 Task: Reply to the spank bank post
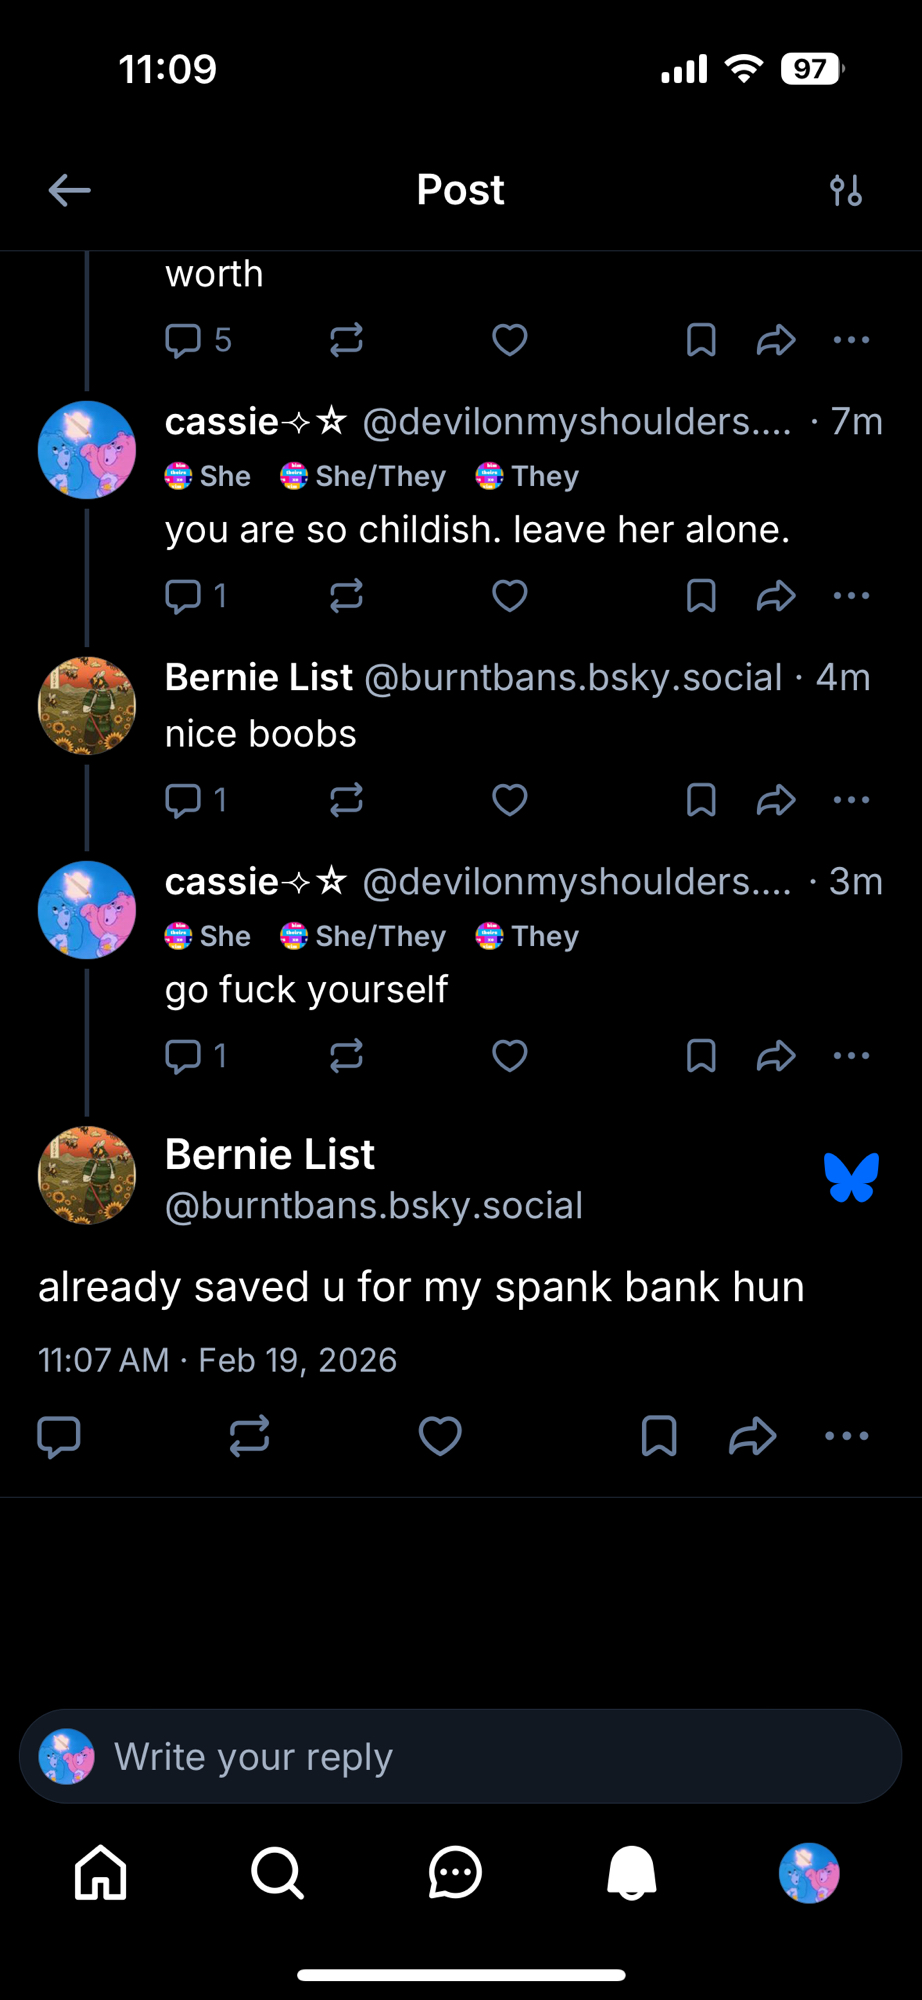pos(59,1436)
